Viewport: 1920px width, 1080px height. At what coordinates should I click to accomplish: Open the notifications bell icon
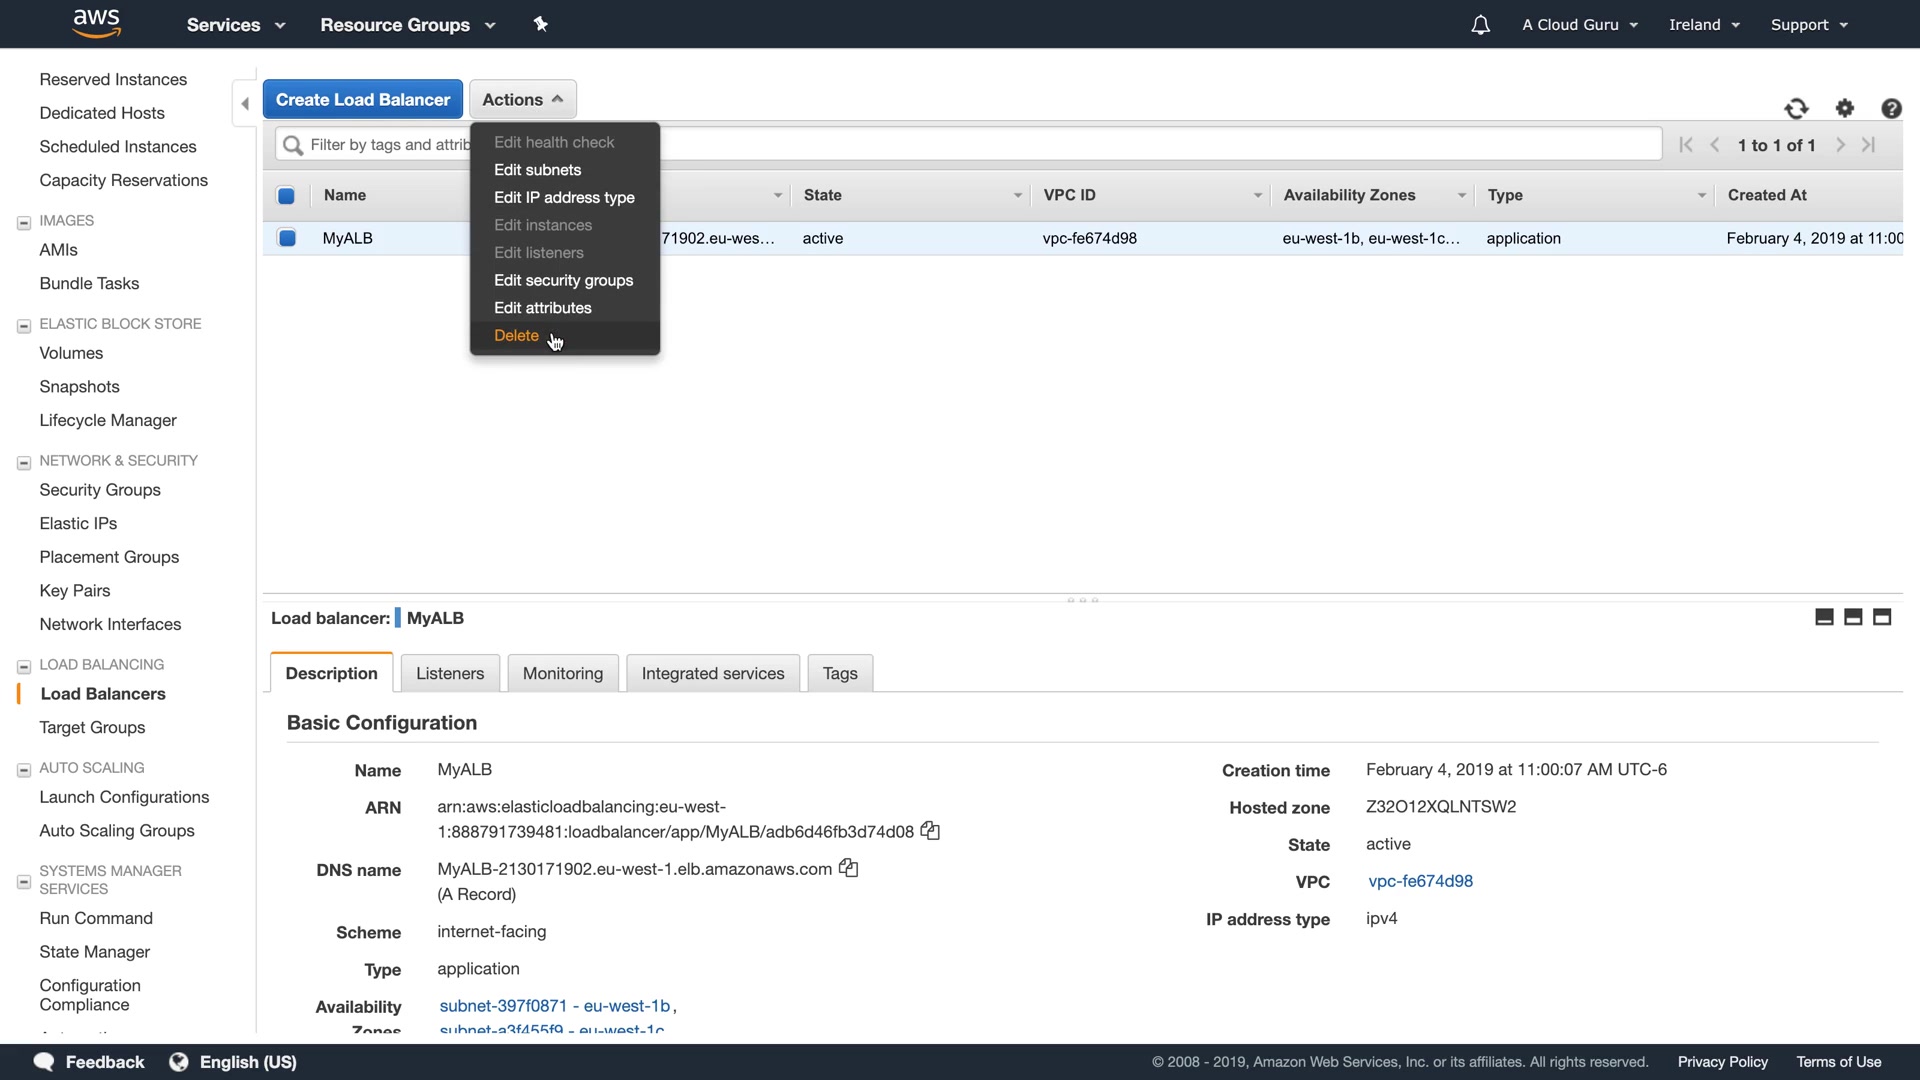click(x=1480, y=25)
